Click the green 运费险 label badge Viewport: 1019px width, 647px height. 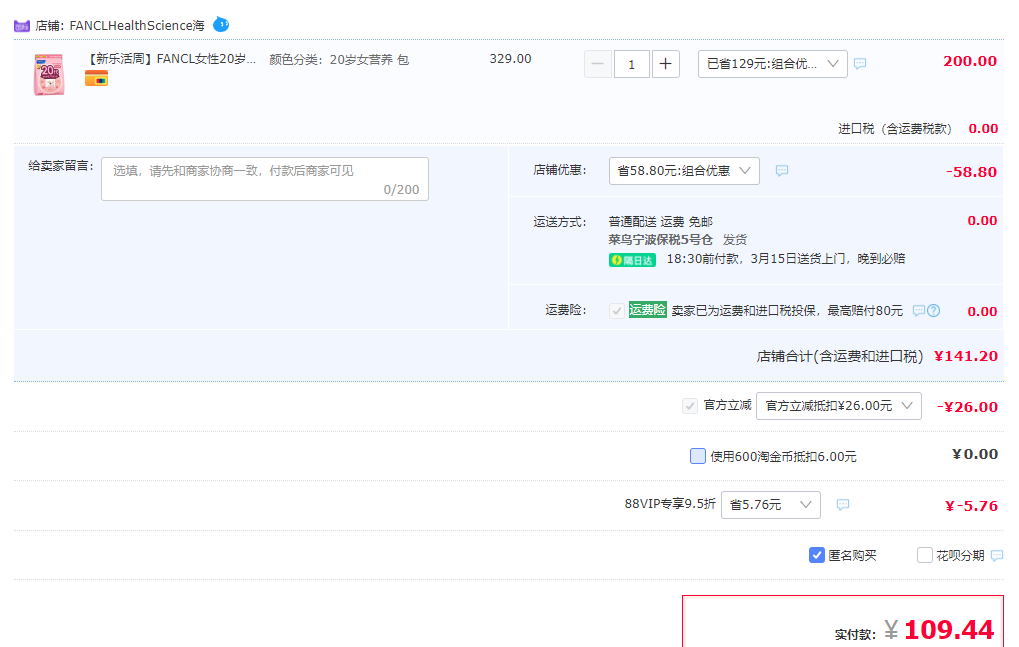pyautogui.click(x=647, y=310)
